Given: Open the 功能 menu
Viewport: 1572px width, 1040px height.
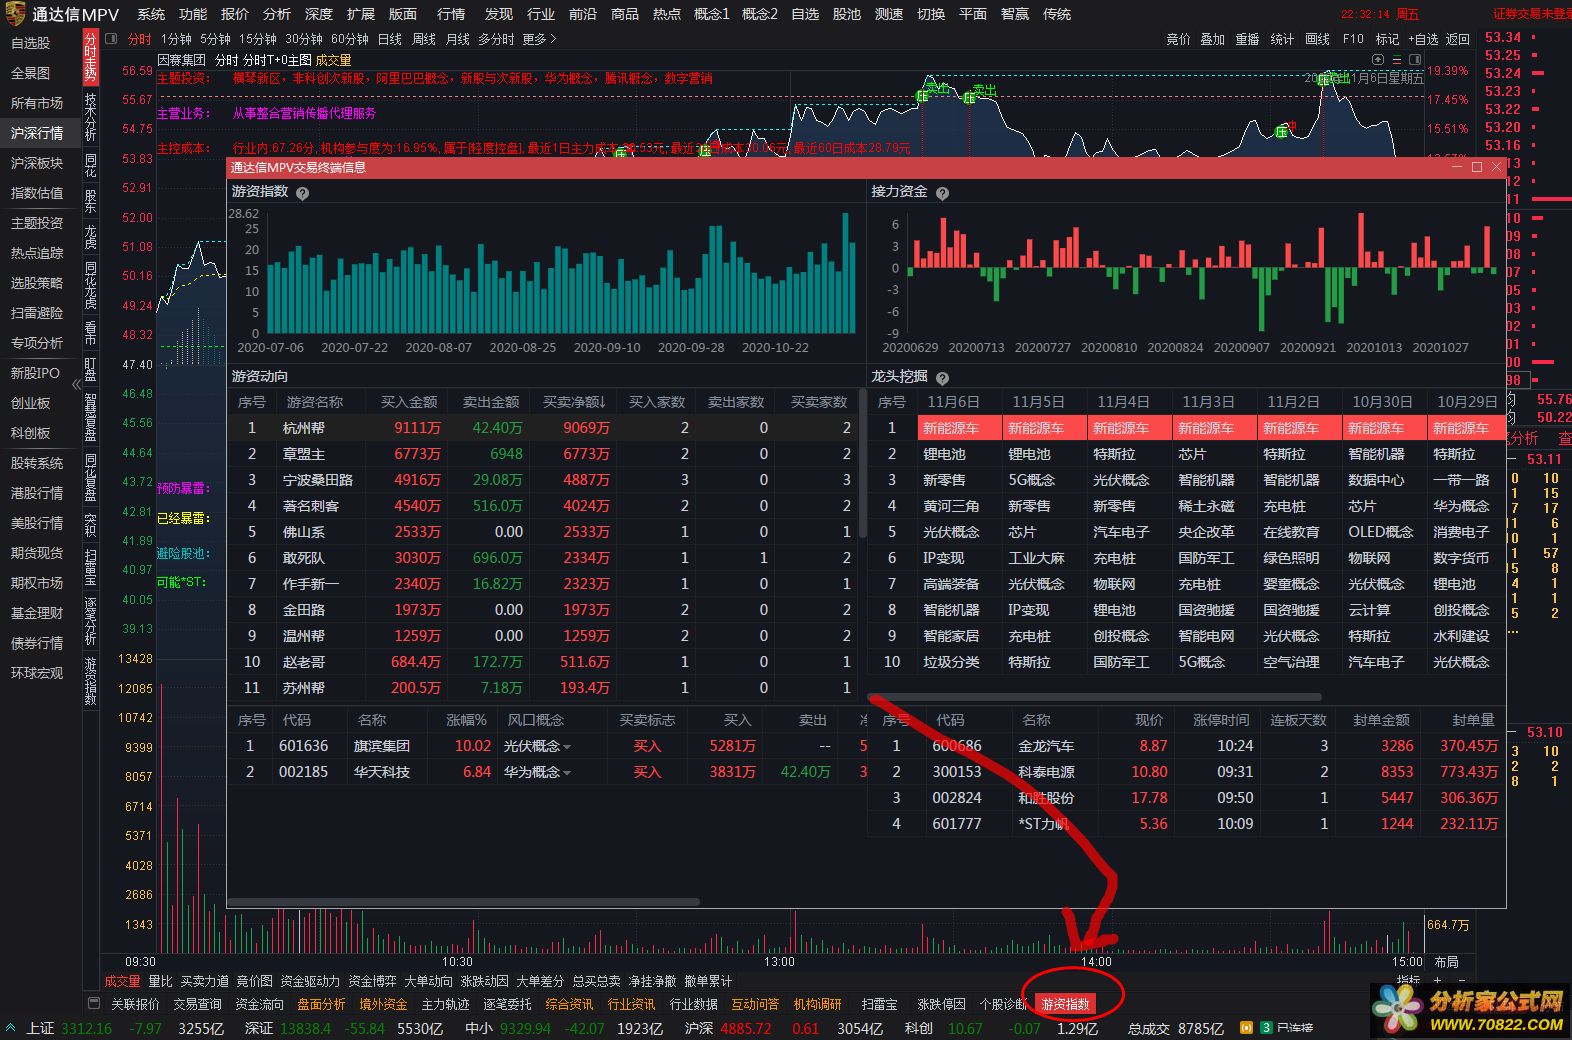Looking at the screenshot, I should pyautogui.click(x=193, y=14).
